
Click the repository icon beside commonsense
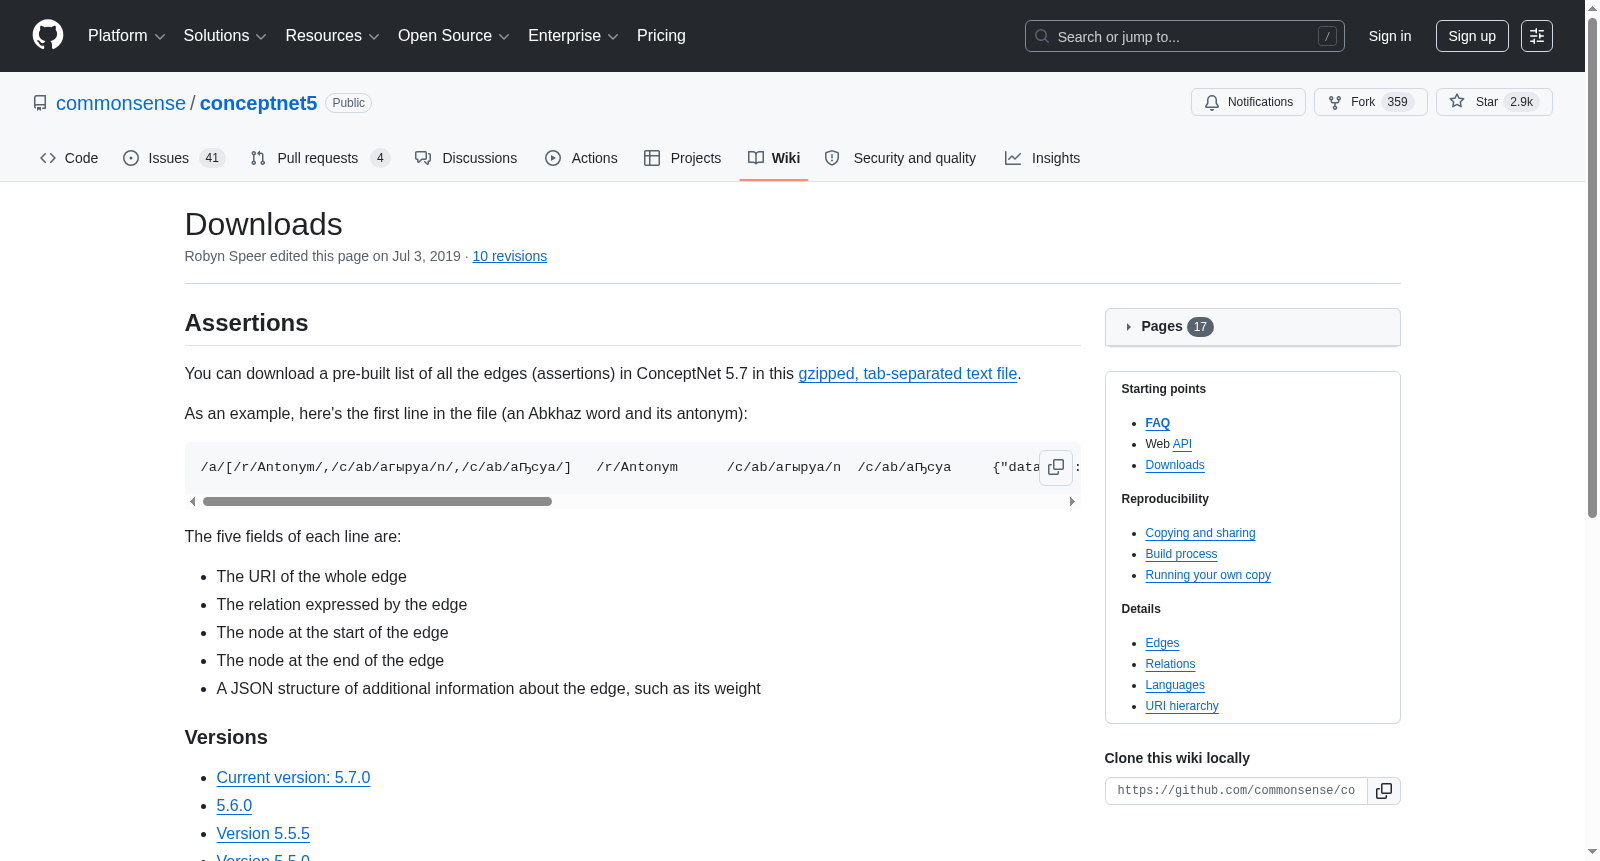coord(40,103)
